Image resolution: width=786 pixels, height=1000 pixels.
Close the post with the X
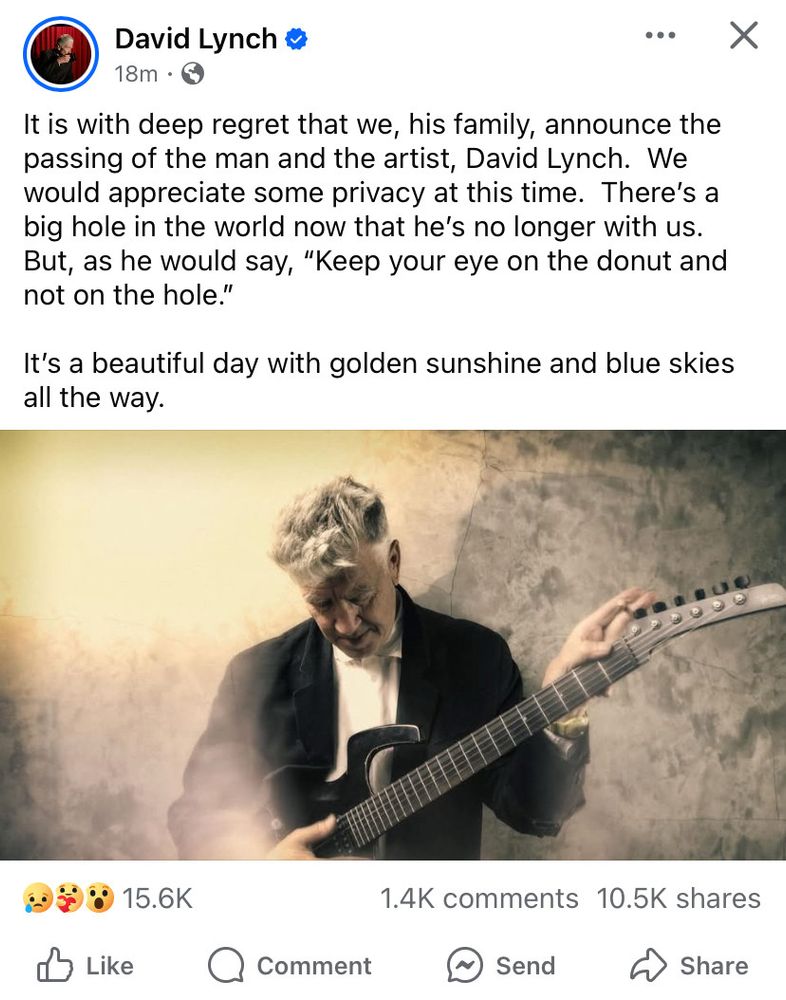pos(744,35)
